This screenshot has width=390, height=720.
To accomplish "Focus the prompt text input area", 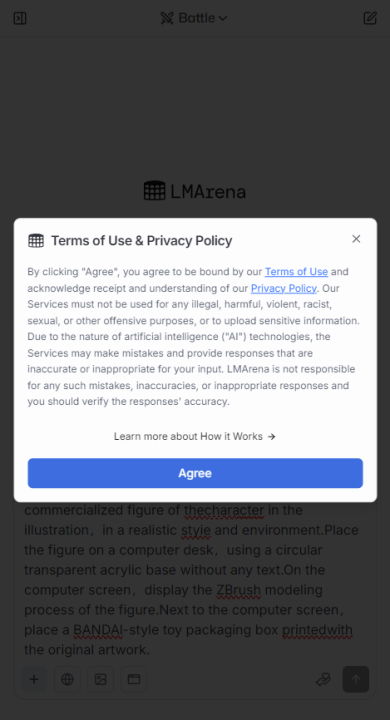I will click(195, 579).
